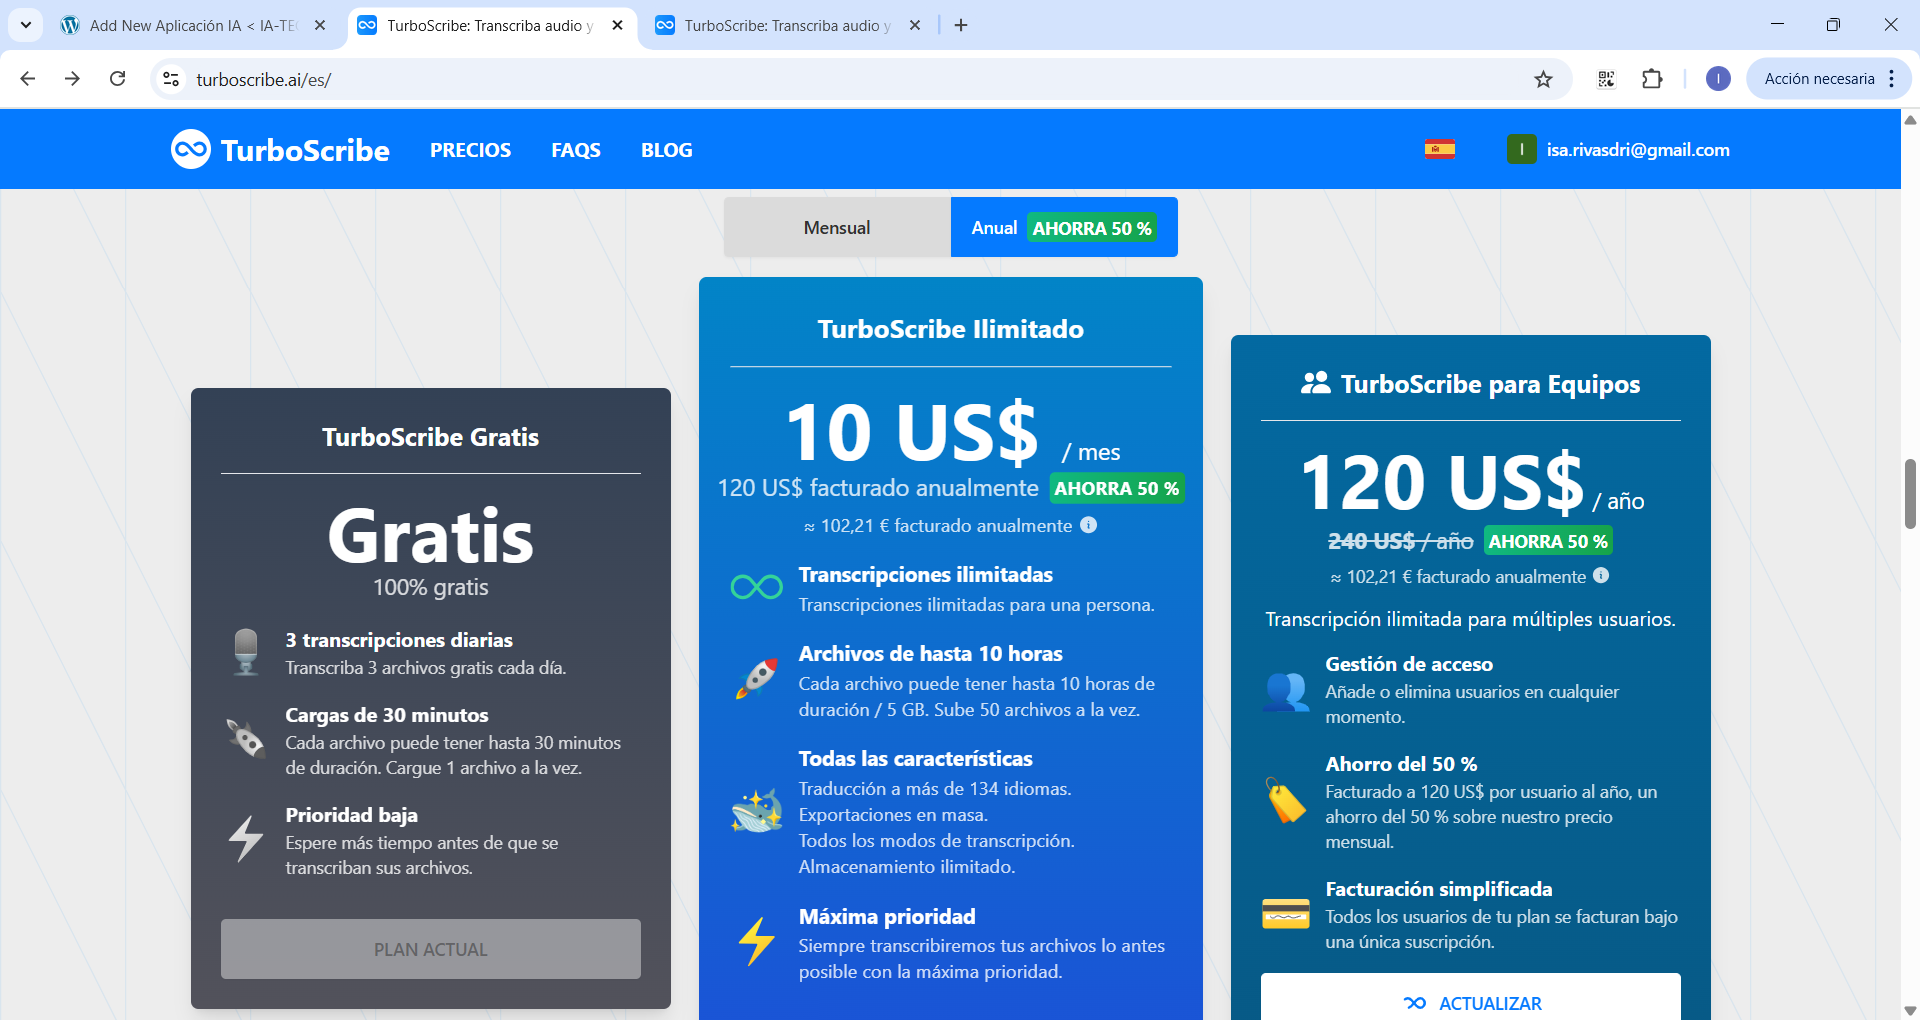
Task: Click ACTUALIZAR button for Equipos plan
Action: 1470,1002
